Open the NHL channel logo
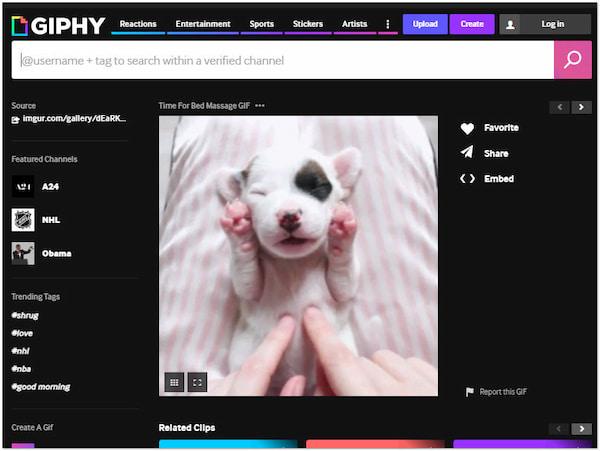Image resolution: width=600 pixels, height=451 pixels. point(23,220)
